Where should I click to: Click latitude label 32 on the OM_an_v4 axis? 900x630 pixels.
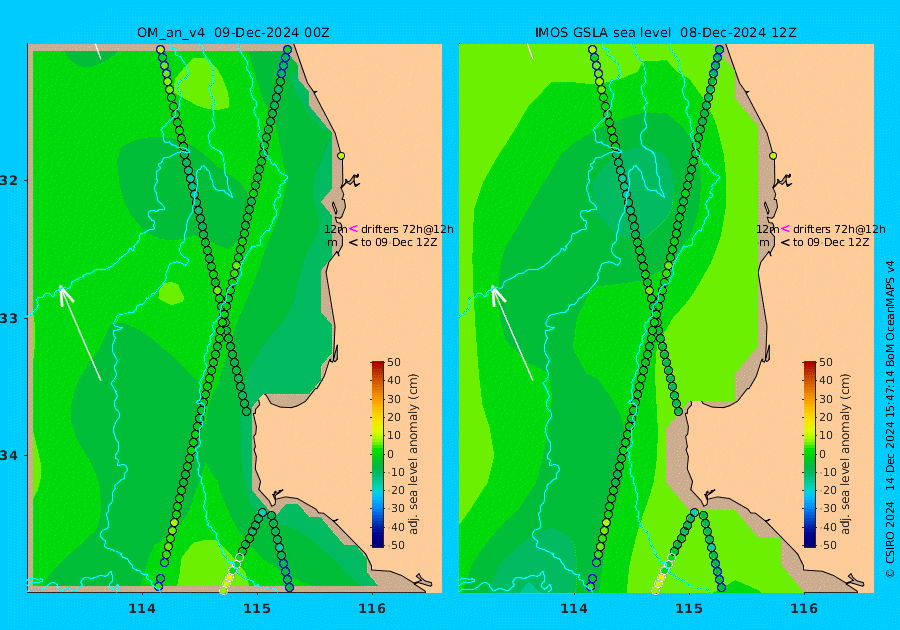[x=9, y=180]
